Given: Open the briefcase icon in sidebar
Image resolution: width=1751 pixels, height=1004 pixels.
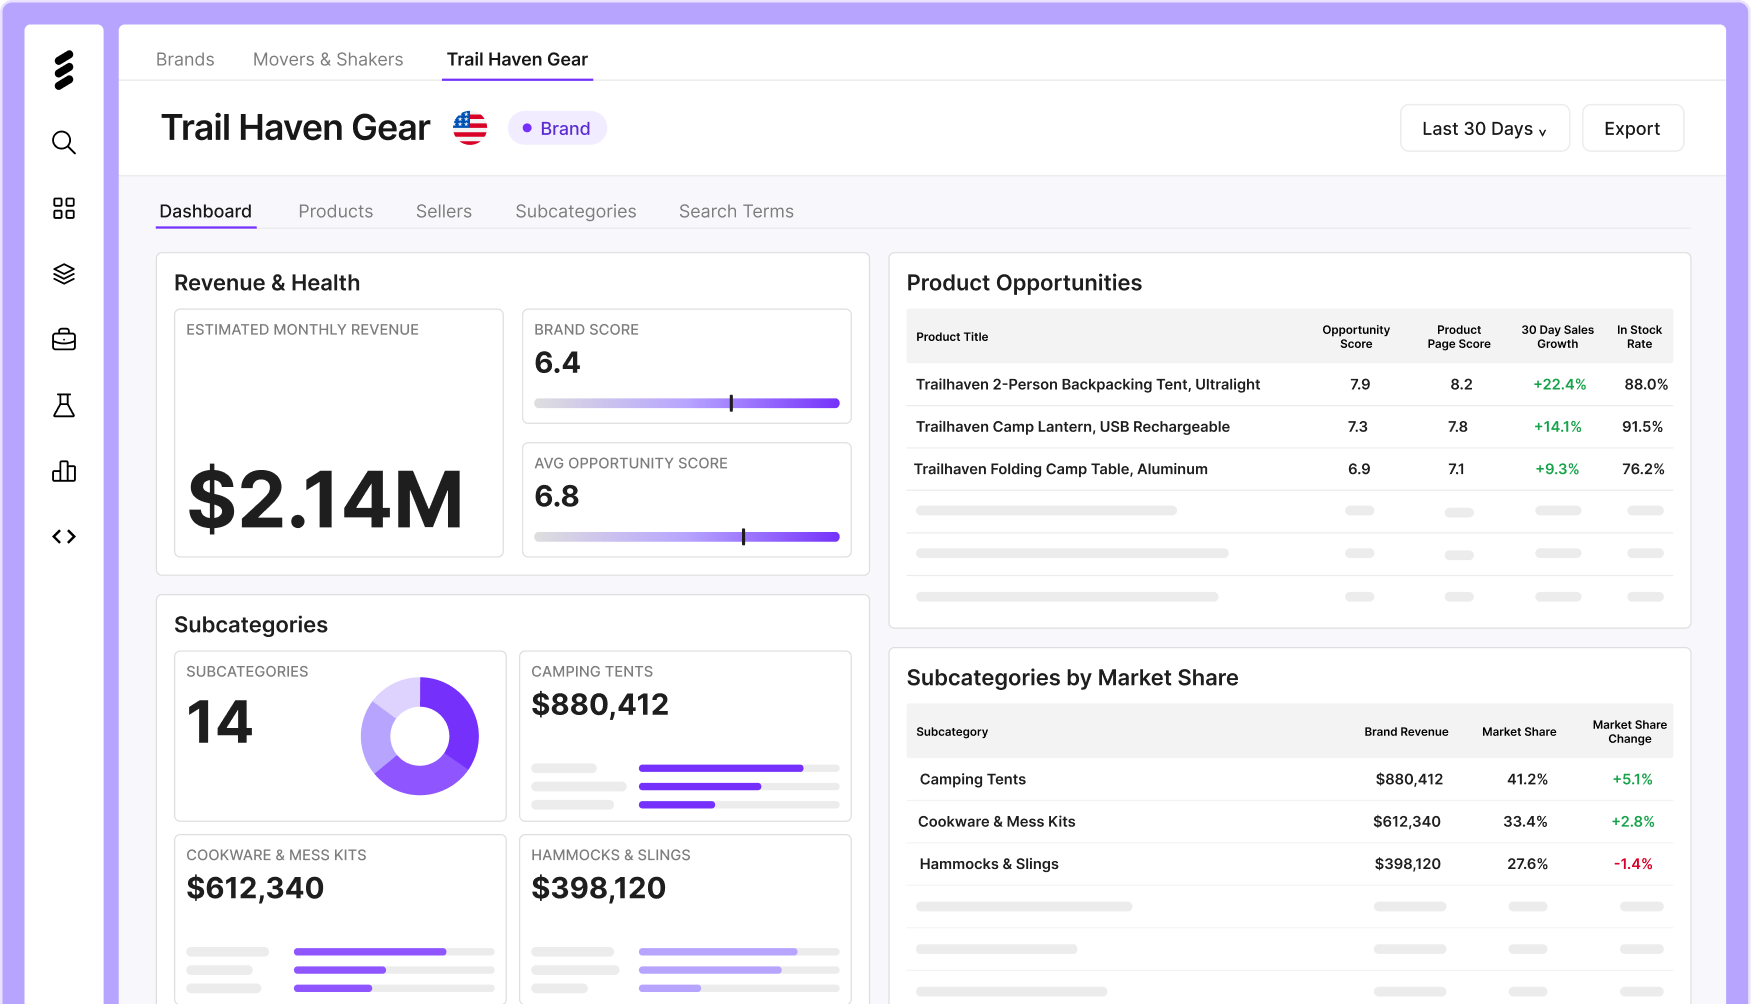Looking at the screenshot, I should pos(64,340).
